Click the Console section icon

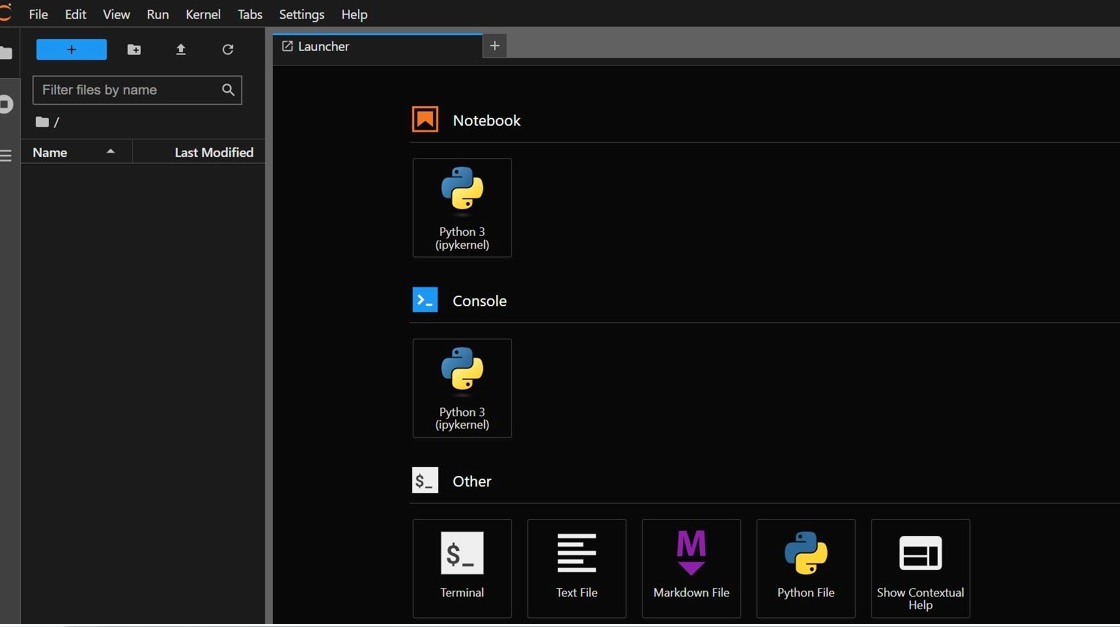[x=425, y=300]
